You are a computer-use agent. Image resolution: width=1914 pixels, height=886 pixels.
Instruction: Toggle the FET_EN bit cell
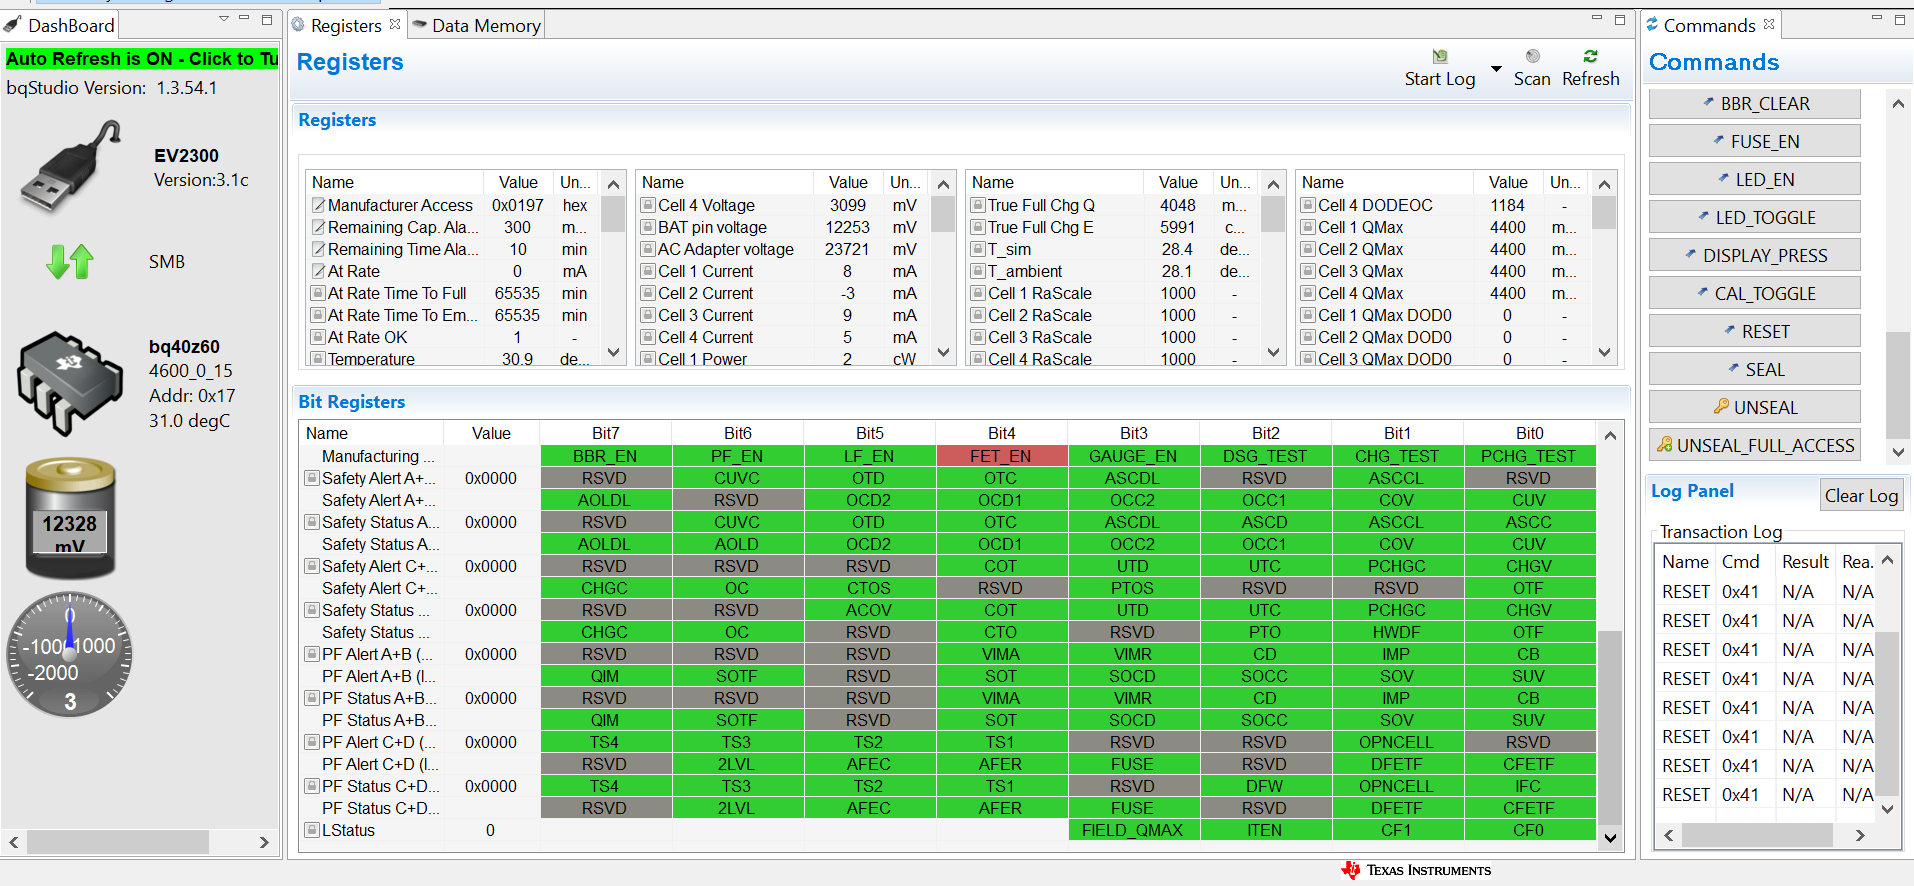pyautogui.click(x=1001, y=456)
